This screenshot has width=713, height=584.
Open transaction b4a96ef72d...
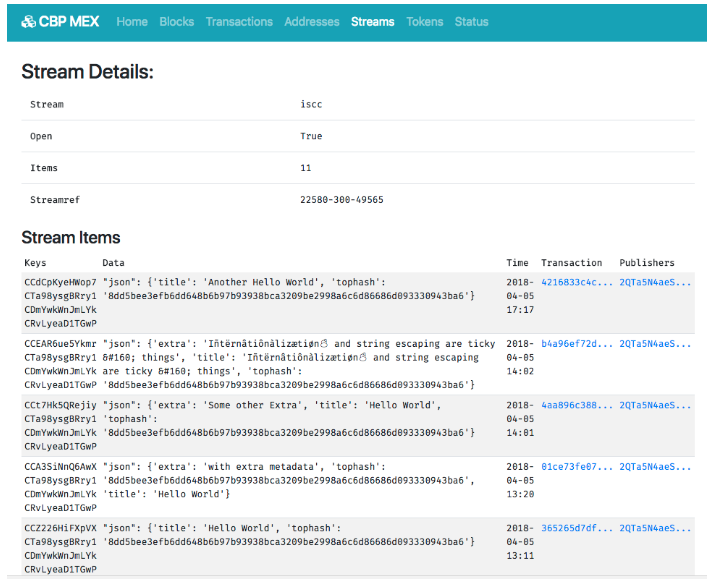(x=577, y=344)
